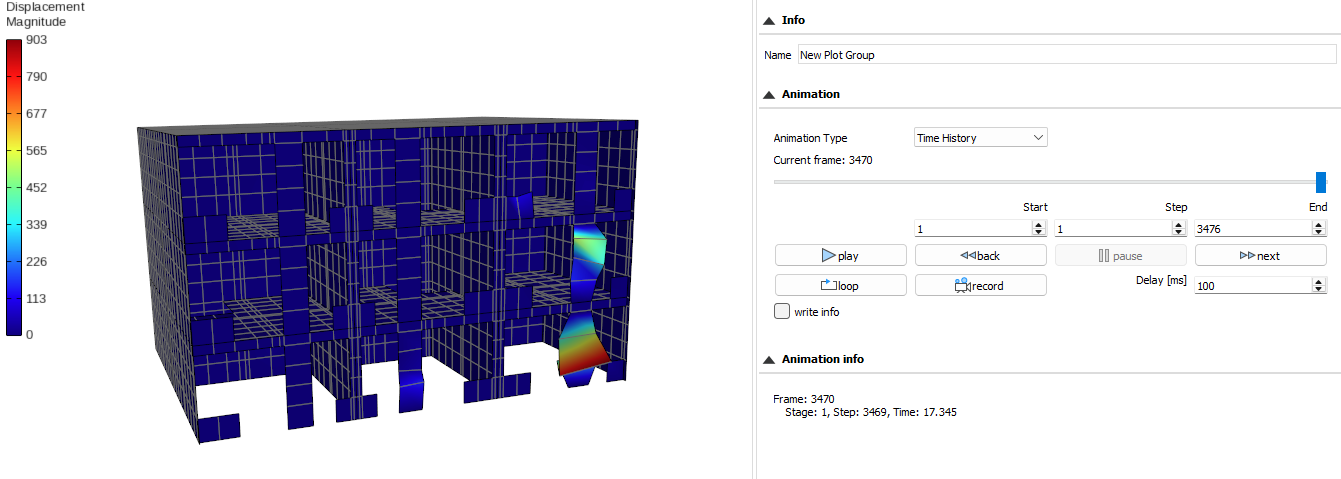Click the 'Displacement Magnitude' legend title
Screen dimensions: 1341x479
(x=45, y=13)
